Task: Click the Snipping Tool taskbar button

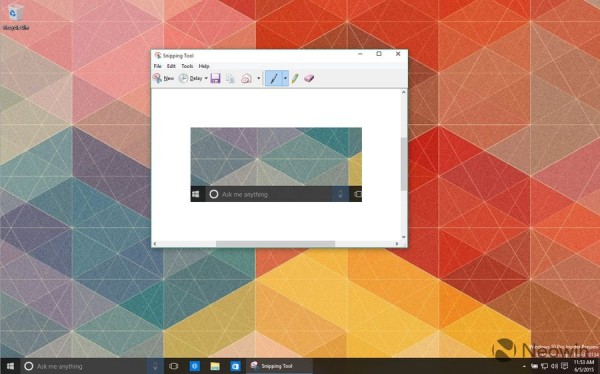Action: click(279, 366)
